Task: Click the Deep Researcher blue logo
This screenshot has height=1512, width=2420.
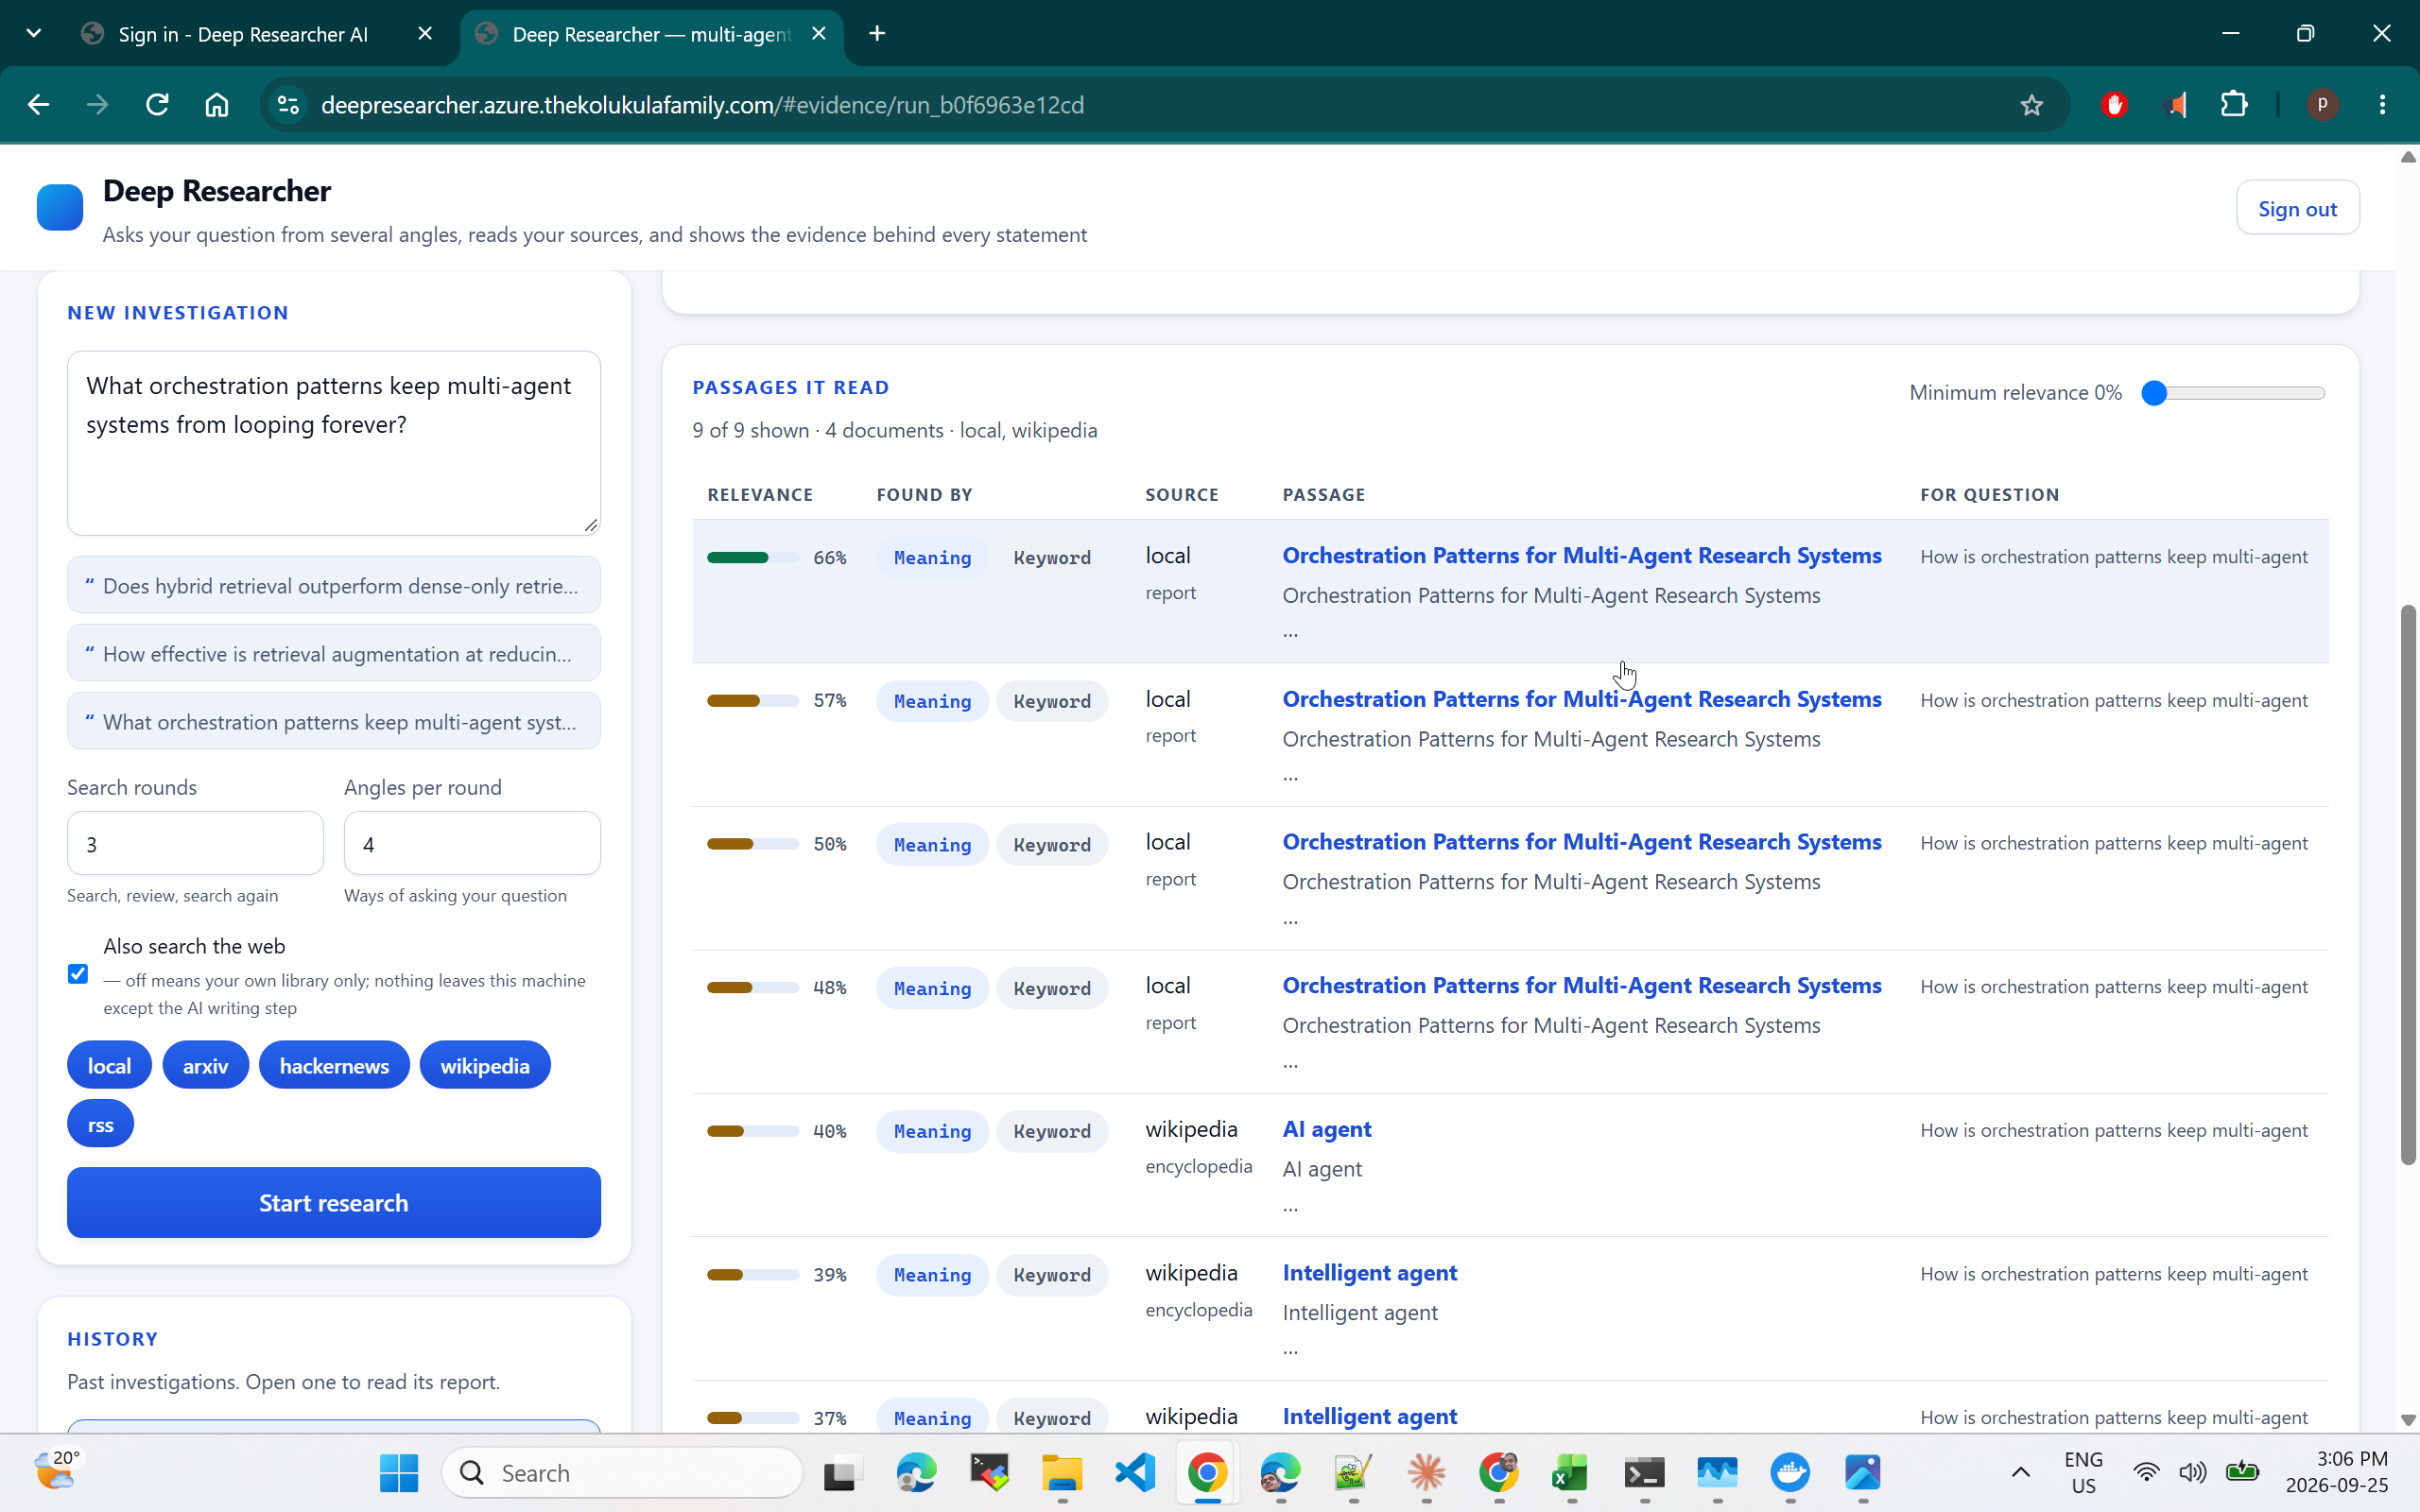Action: tap(60, 208)
